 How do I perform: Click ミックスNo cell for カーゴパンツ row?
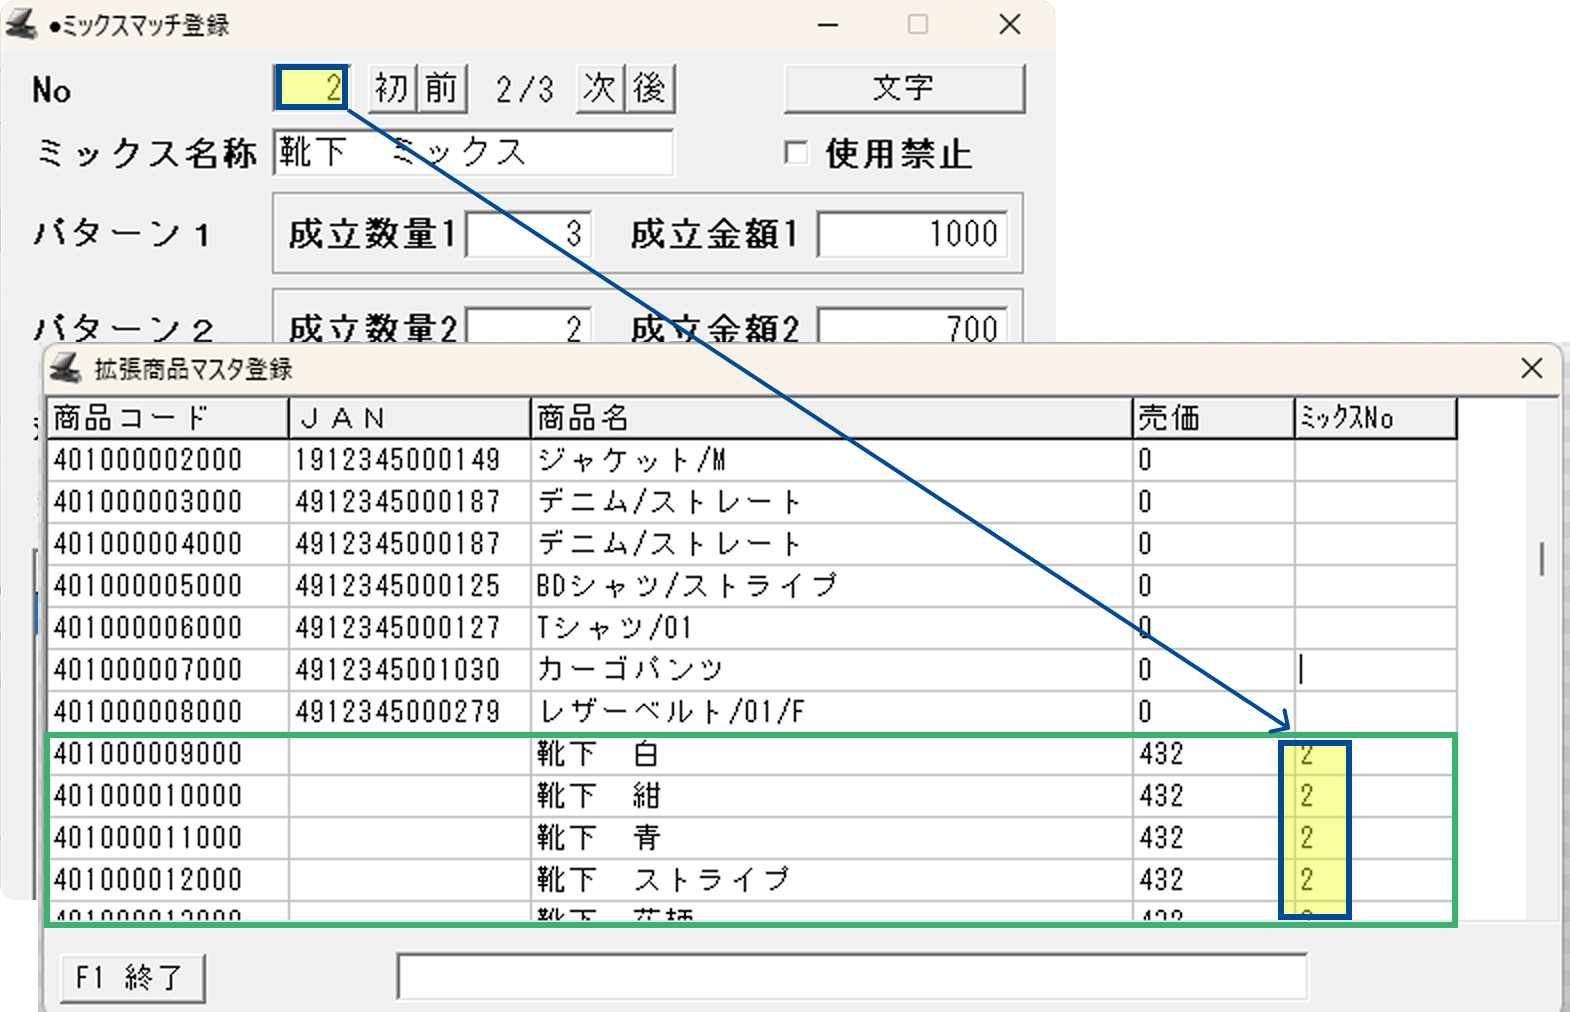pyautogui.click(x=1374, y=669)
